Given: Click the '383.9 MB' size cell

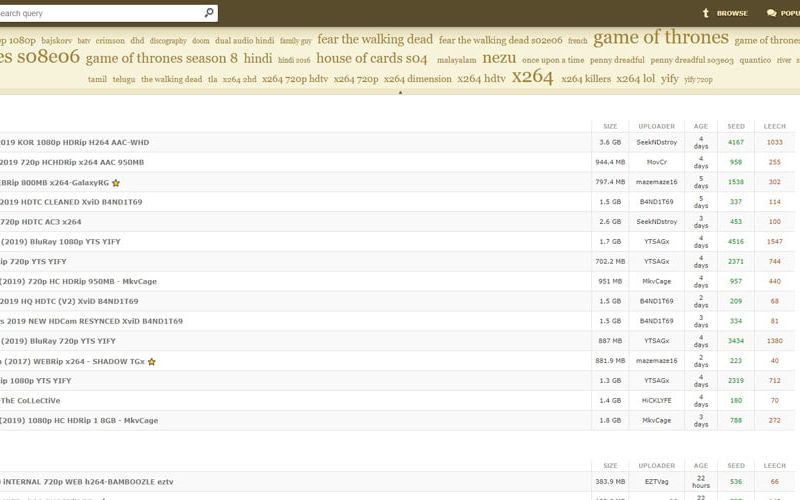Looking at the screenshot, I should pyautogui.click(x=610, y=482).
